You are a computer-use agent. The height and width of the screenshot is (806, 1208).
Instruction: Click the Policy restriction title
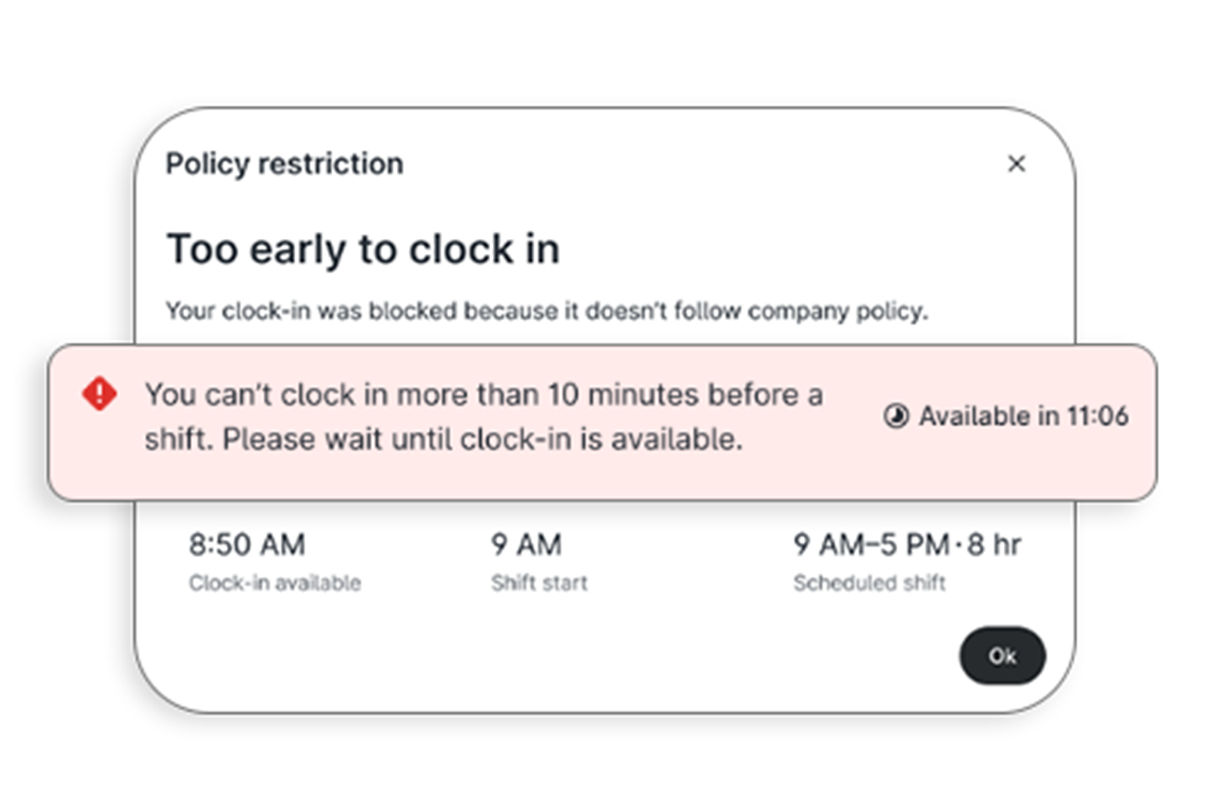click(x=285, y=163)
